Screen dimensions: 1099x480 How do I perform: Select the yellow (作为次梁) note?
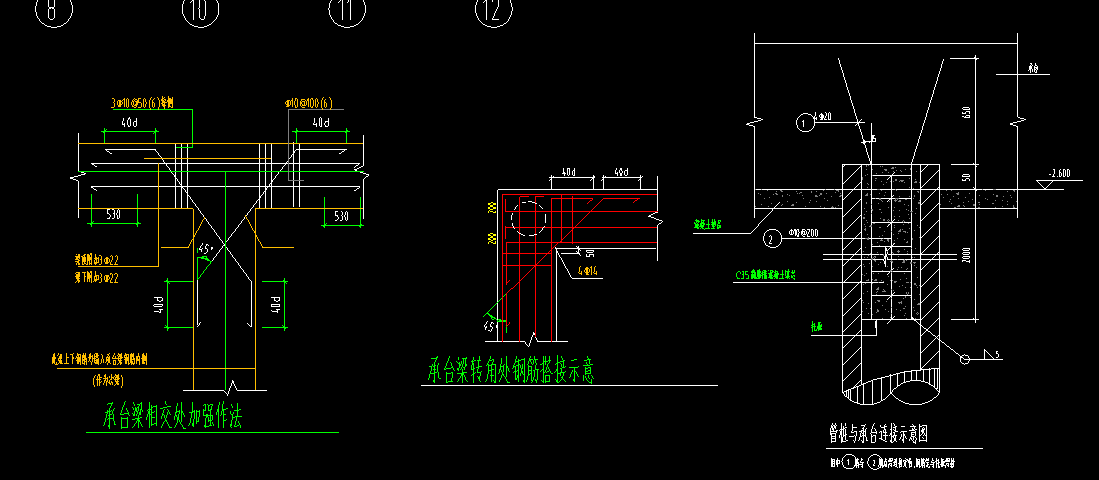pos(108,381)
